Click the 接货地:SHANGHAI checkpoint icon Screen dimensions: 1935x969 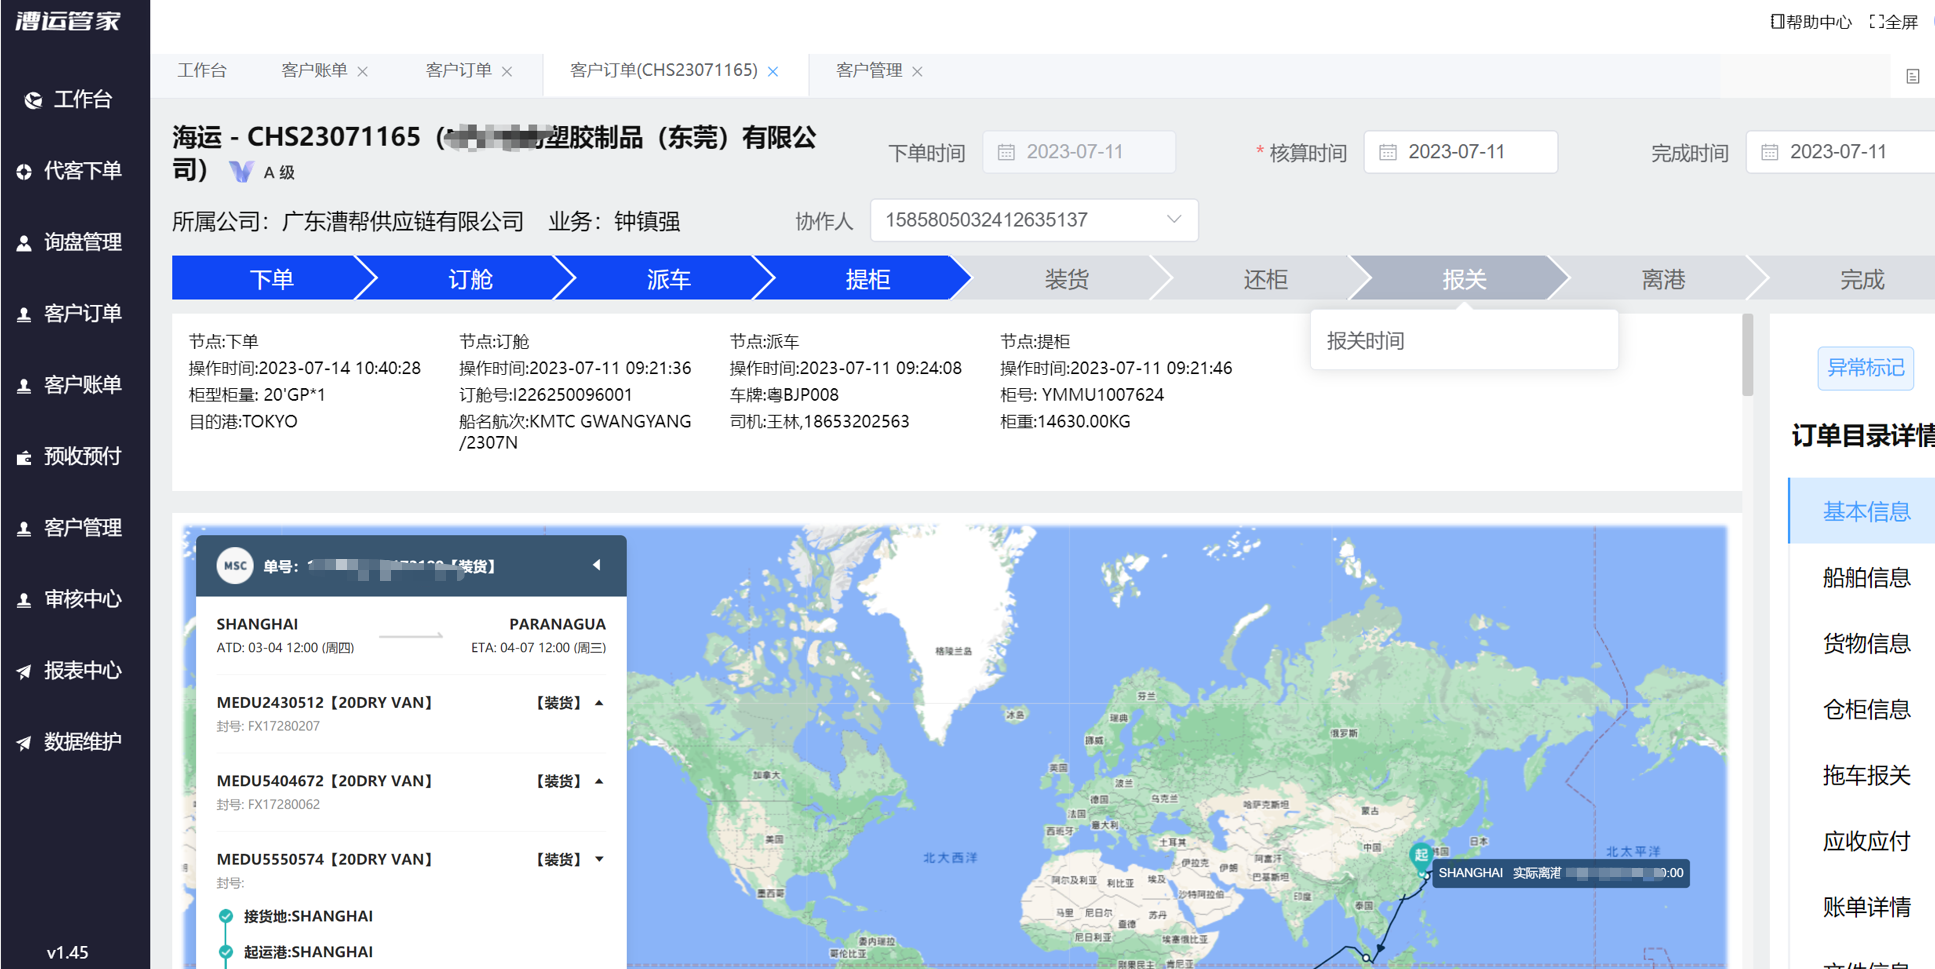226,916
